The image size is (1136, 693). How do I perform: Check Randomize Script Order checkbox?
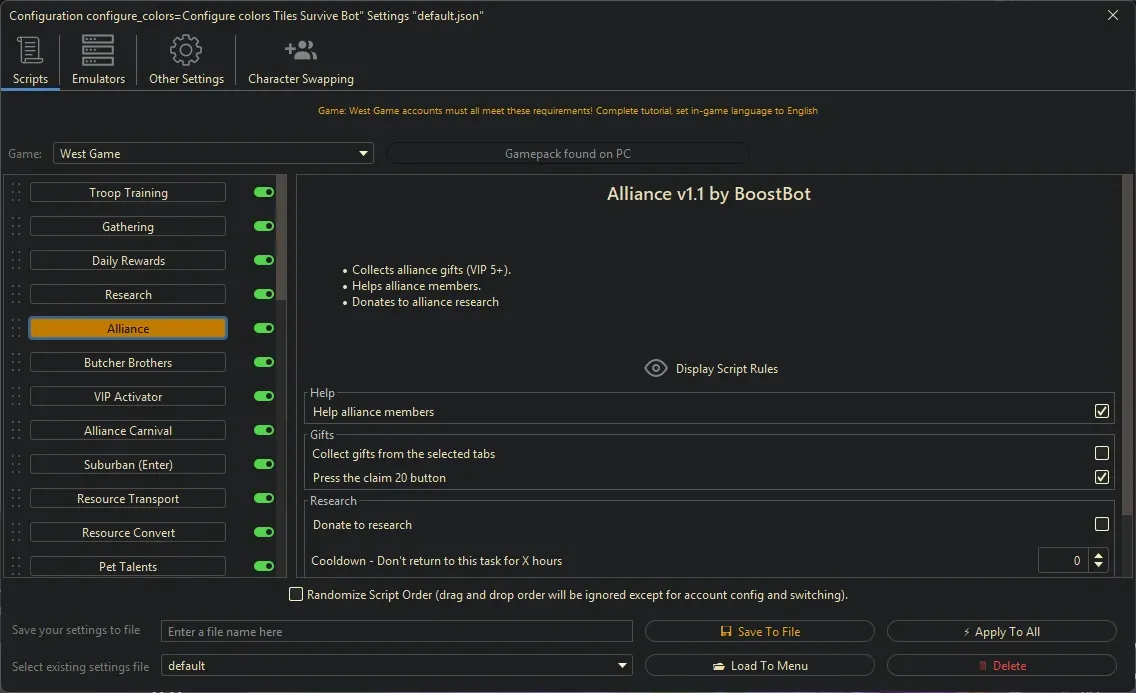[296, 595]
